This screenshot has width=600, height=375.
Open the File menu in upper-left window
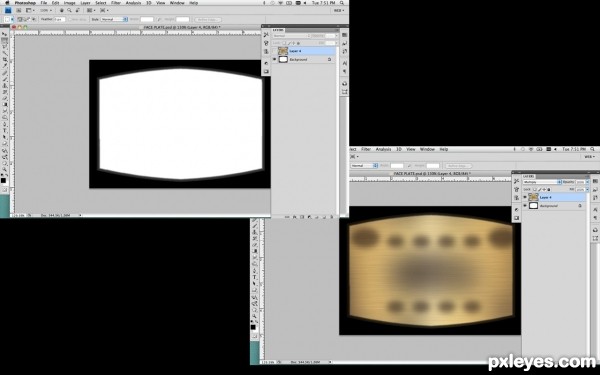[x=44, y=3]
